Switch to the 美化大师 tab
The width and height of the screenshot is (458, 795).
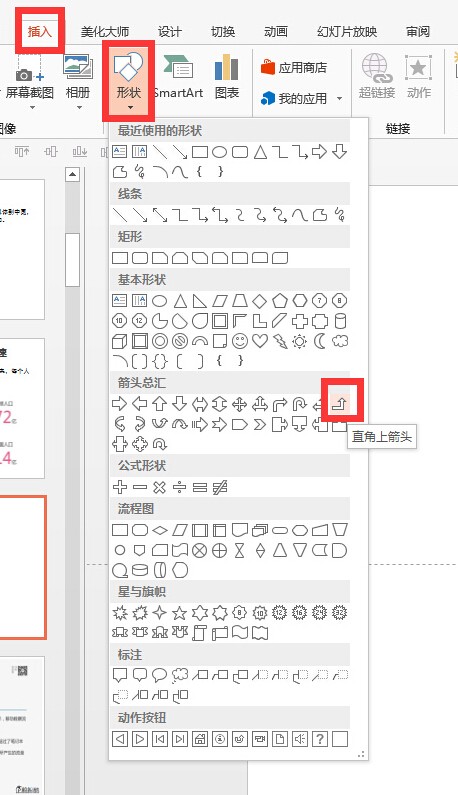pyautogui.click(x=104, y=31)
